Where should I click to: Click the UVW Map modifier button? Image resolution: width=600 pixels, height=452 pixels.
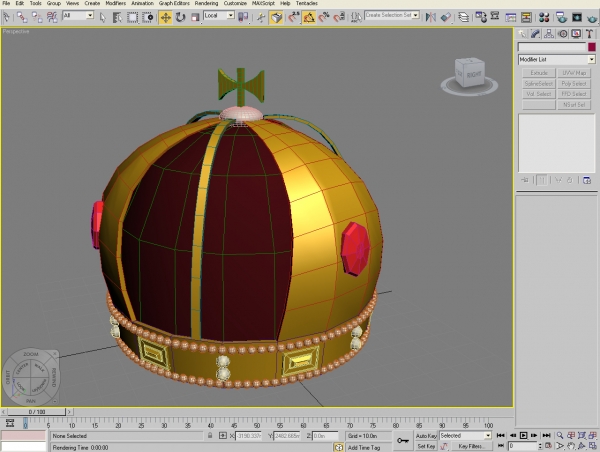pyautogui.click(x=574, y=73)
